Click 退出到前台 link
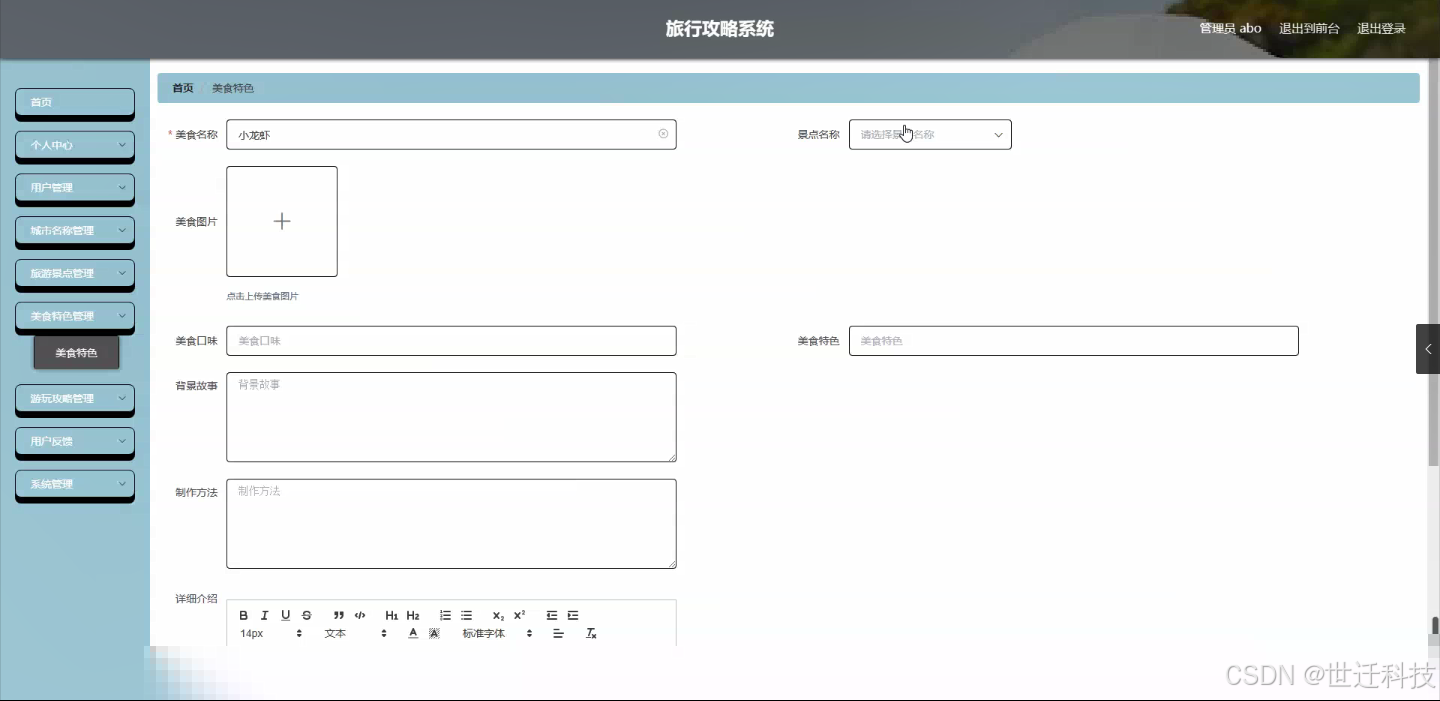This screenshot has height=701, width=1440. point(1311,28)
